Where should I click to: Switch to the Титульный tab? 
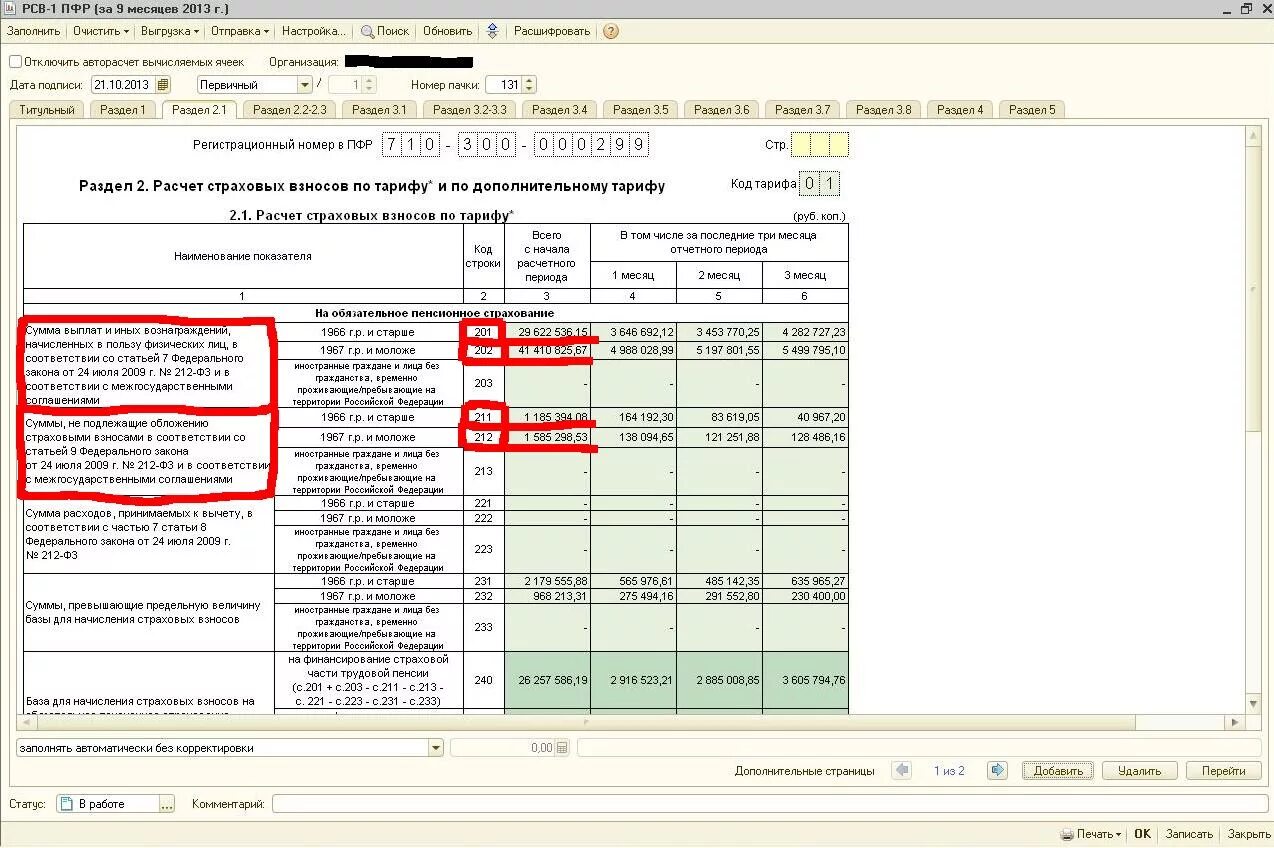point(47,110)
